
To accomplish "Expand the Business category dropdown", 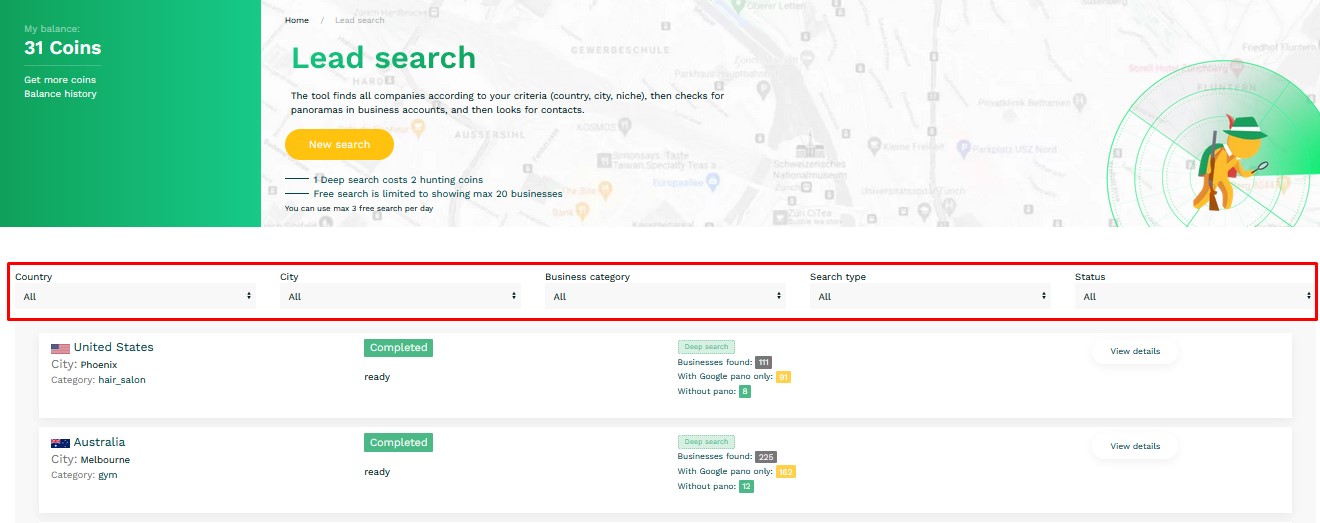I will [x=666, y=296].
